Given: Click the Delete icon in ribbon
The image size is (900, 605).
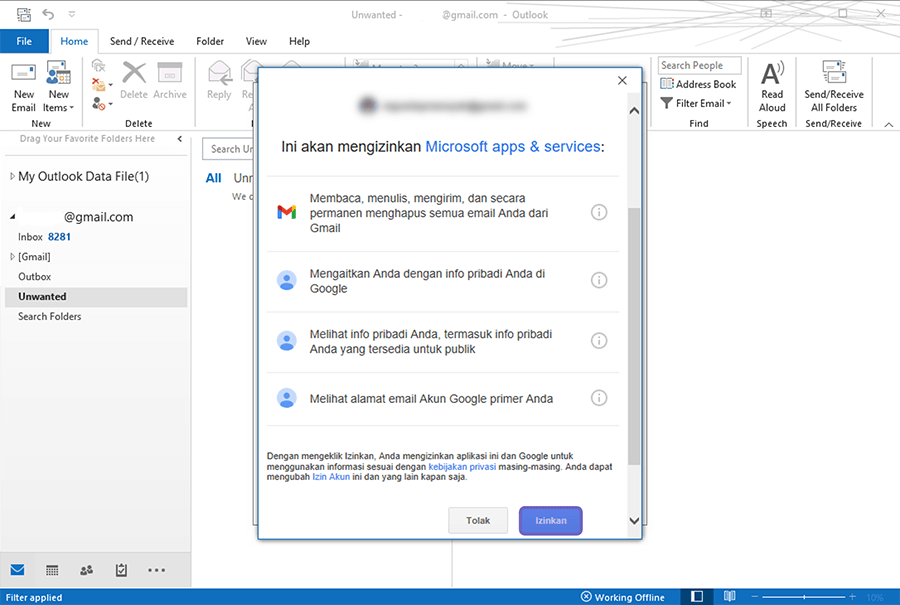Looking at the screenshot, I should coord(134,81).
